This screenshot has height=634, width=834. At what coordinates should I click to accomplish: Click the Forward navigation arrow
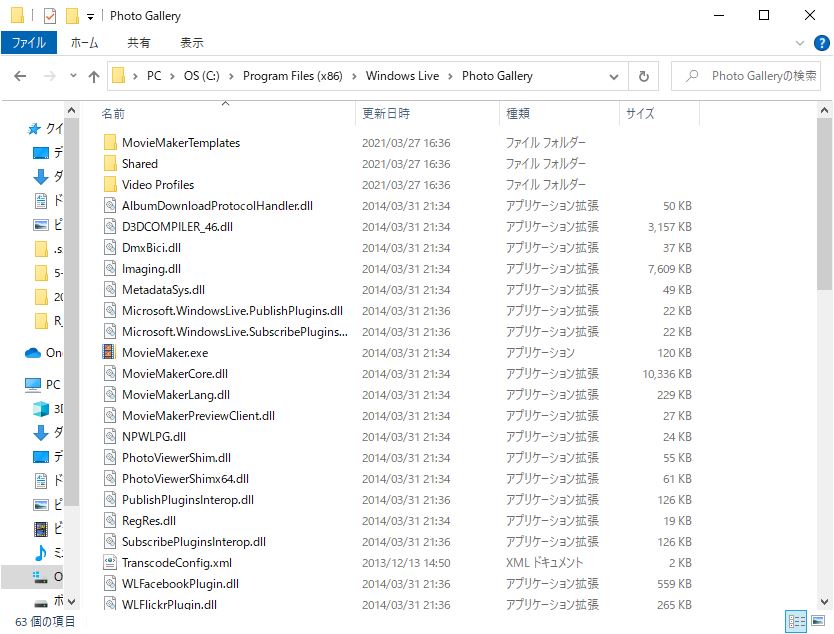pyautogui.click(x=49, y=77)
